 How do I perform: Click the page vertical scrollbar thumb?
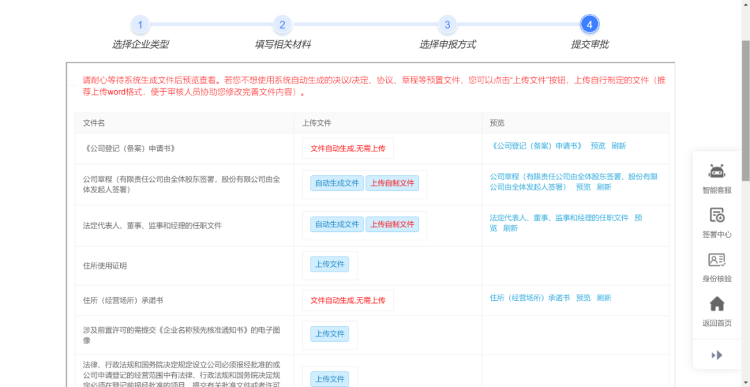coord(746,110)
